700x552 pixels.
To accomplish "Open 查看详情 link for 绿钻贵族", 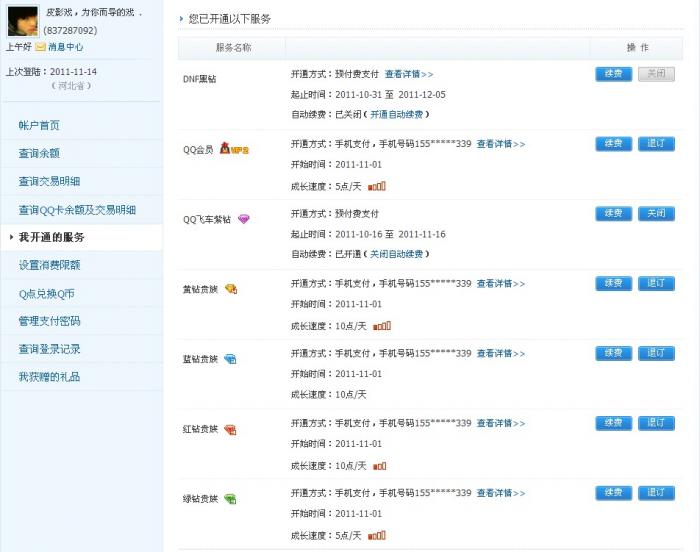I will tap(501, 493).
